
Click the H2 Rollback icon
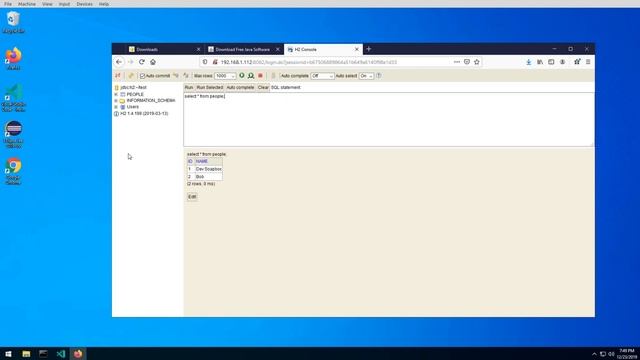(176, 76)
